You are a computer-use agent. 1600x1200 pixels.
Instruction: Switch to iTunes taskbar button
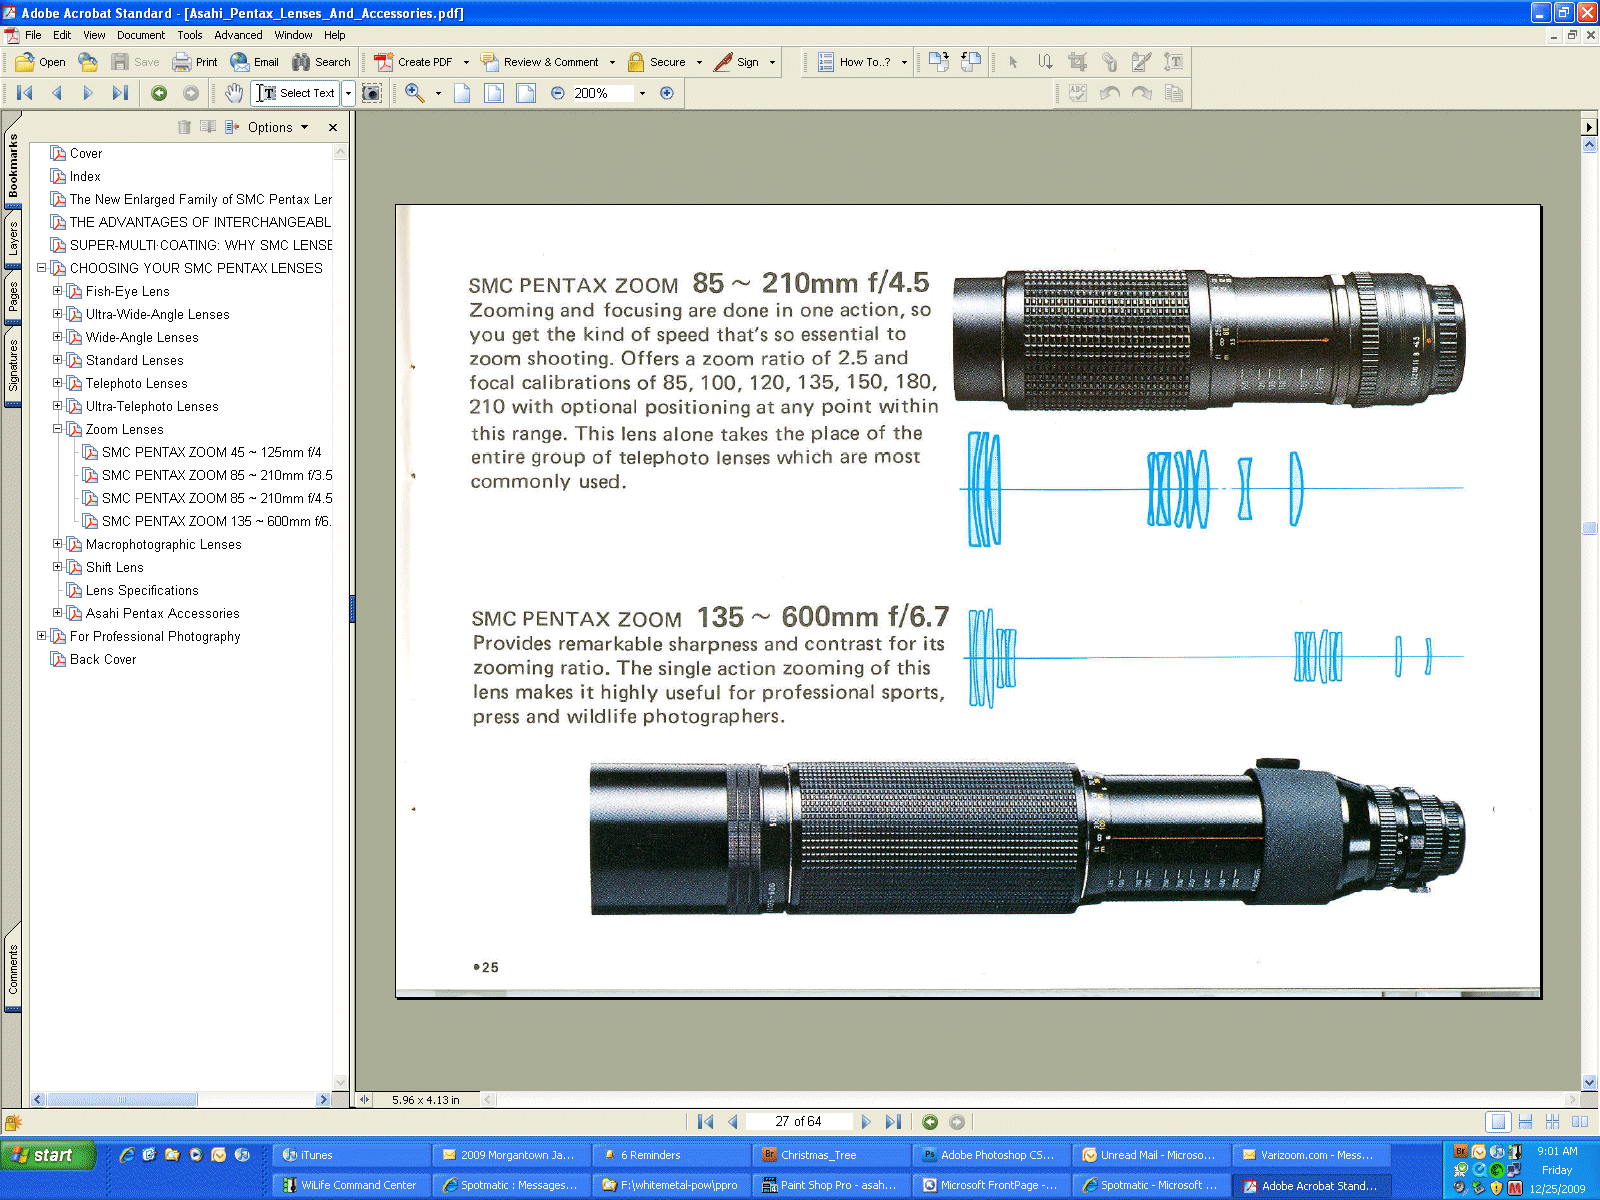pyautogui.click(x=350, y=1155)
